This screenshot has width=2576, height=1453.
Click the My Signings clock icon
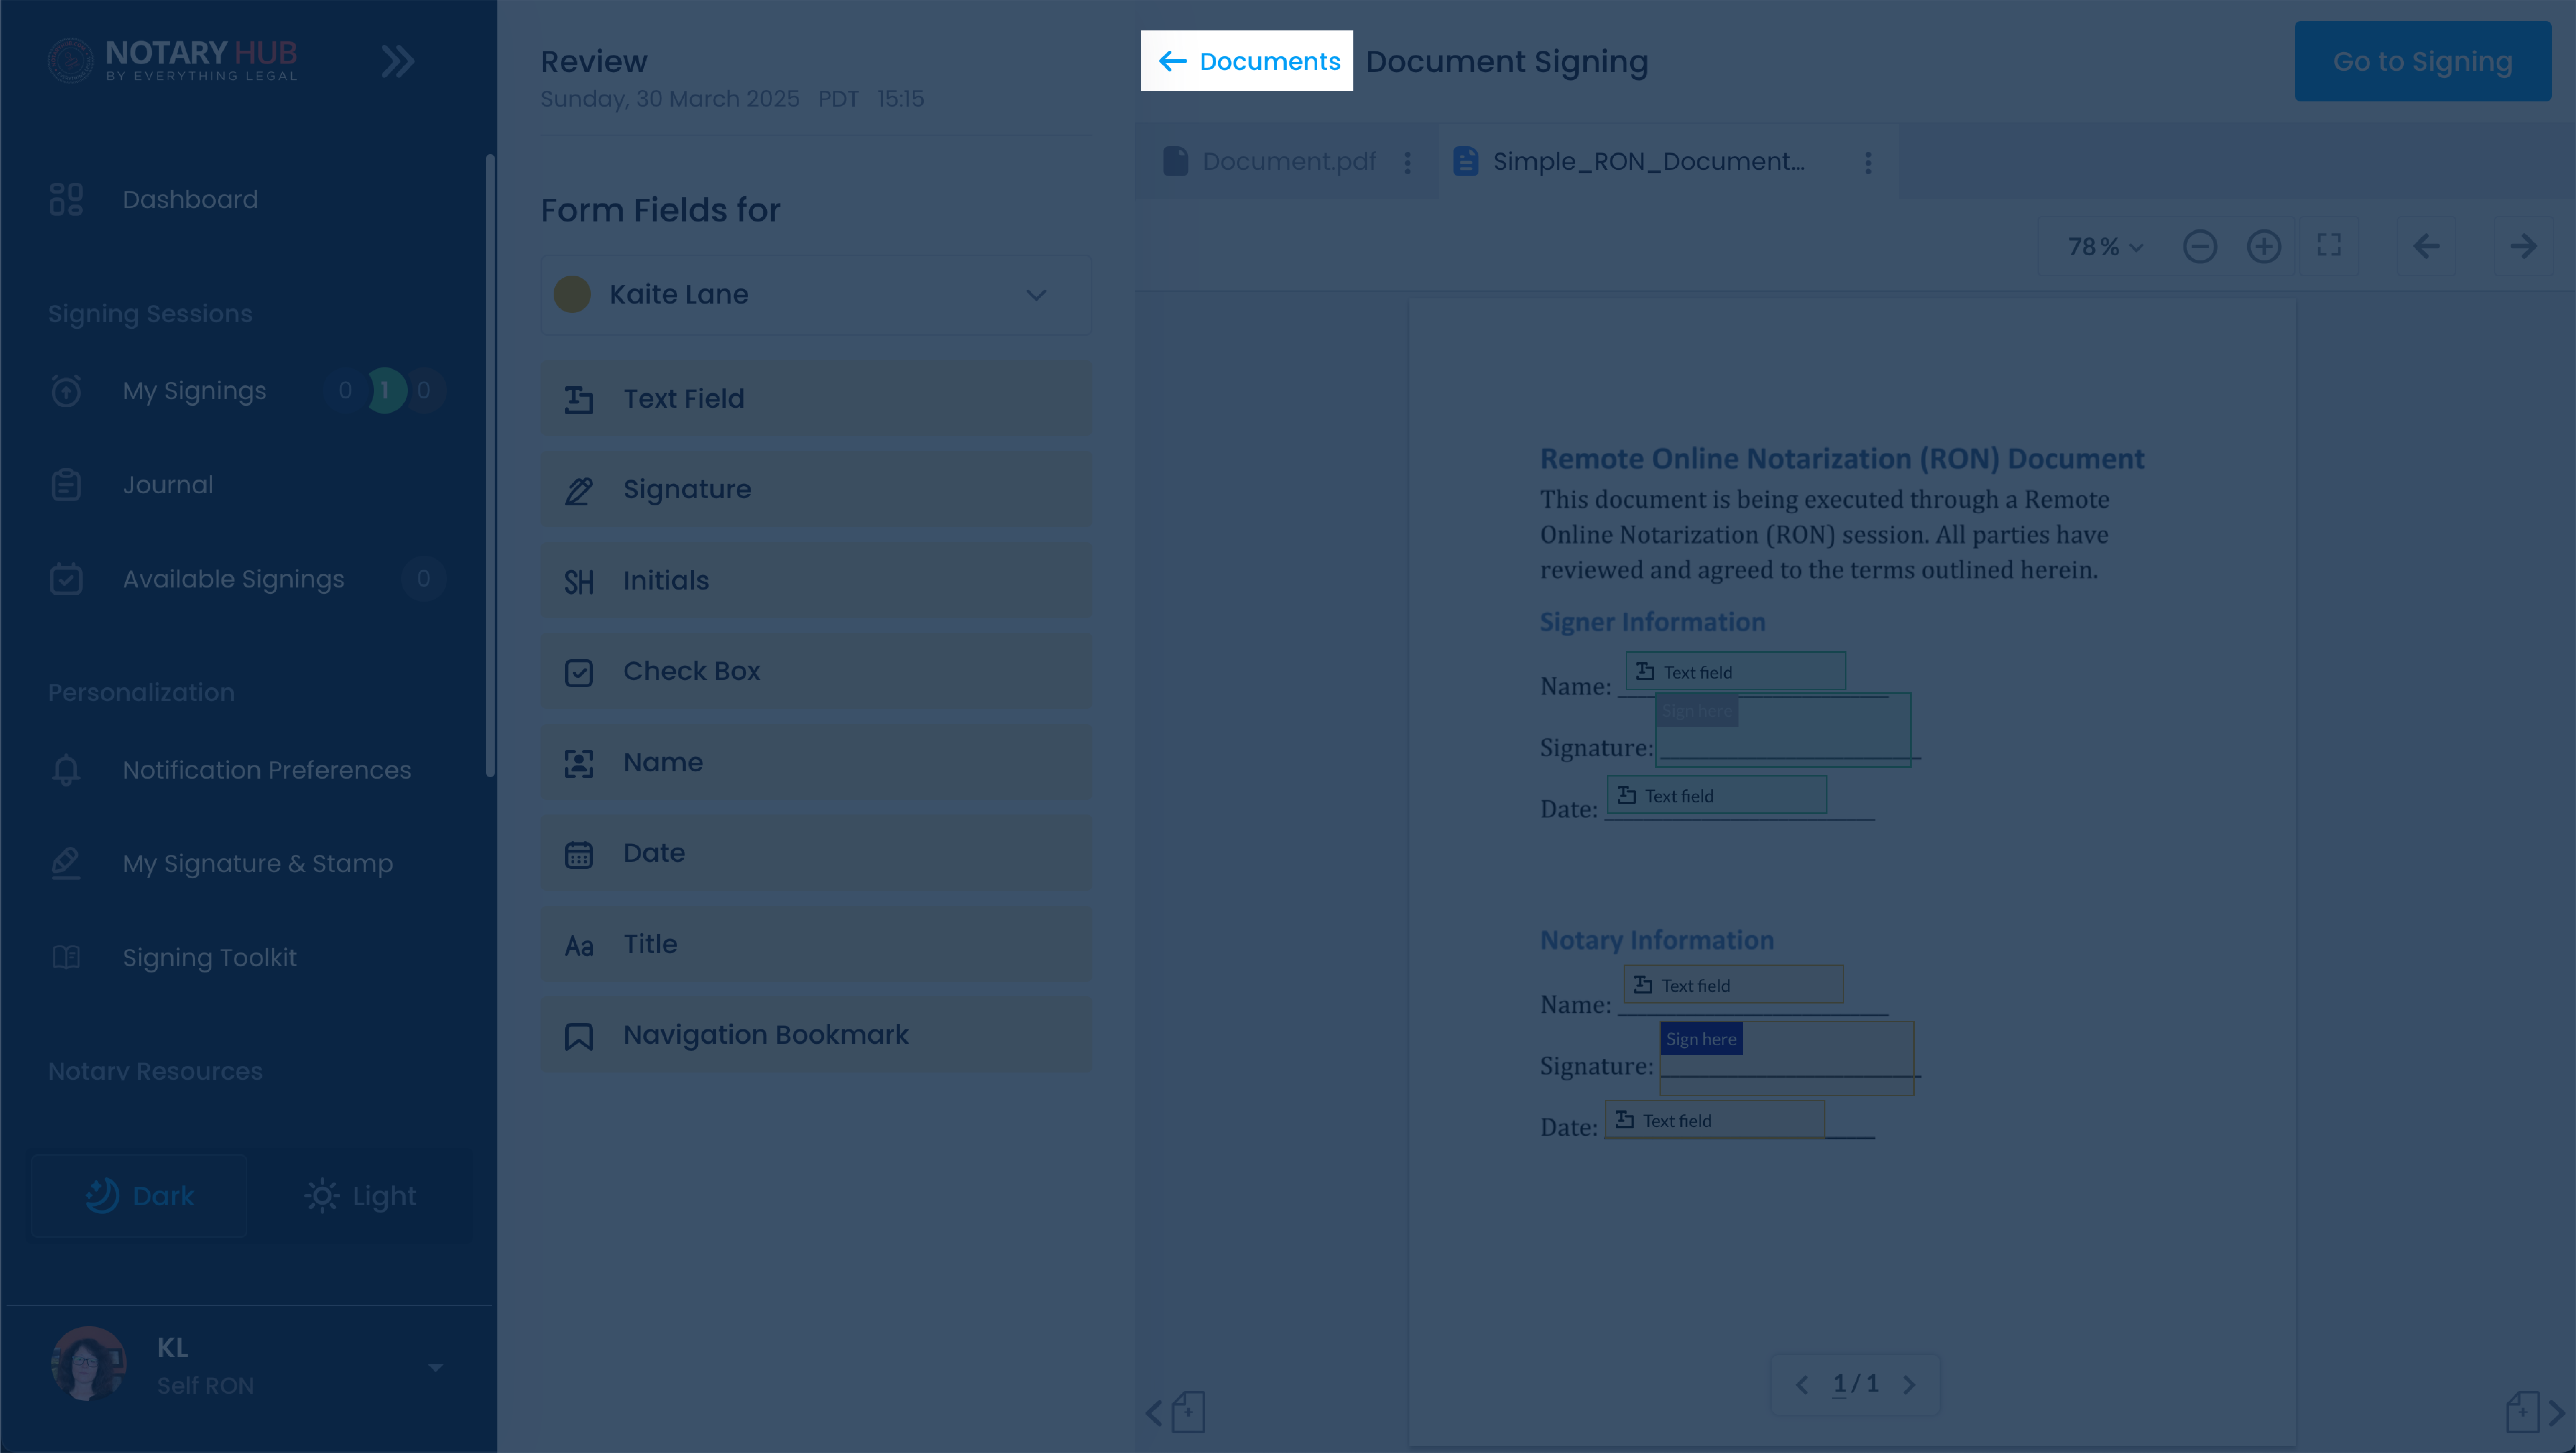pos(66,390)
